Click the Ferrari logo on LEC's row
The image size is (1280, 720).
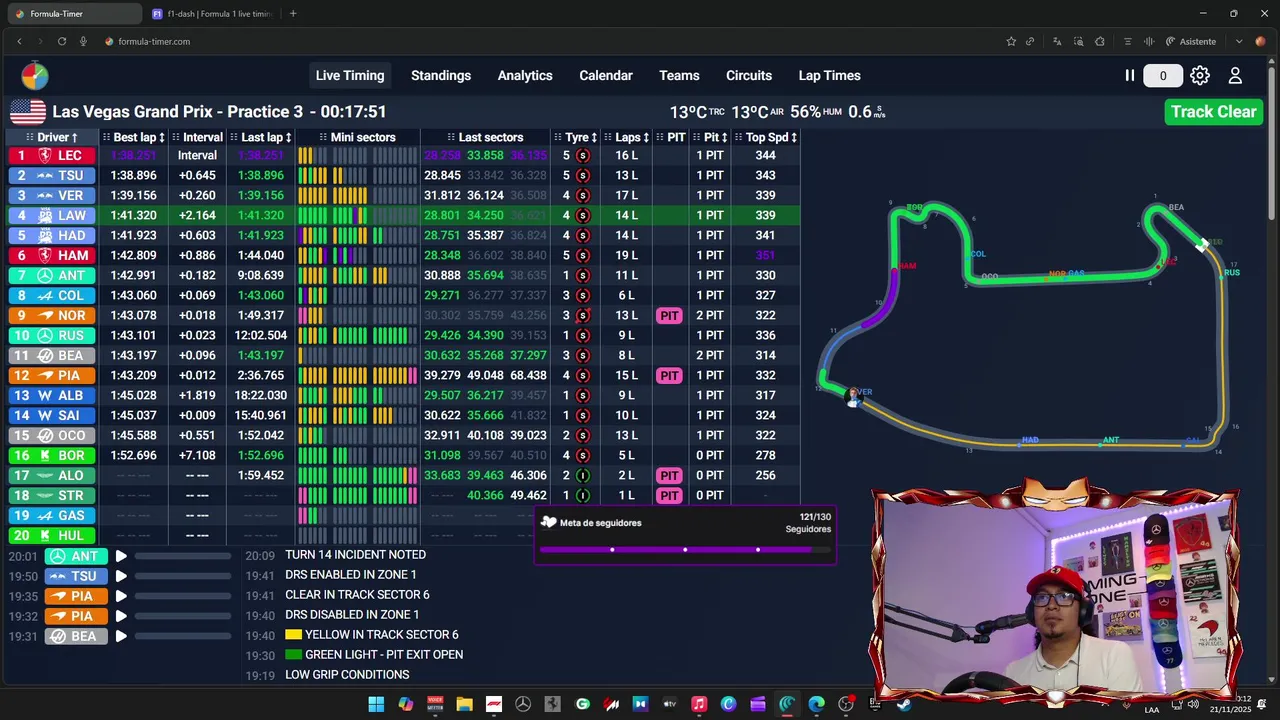(45, 155)
